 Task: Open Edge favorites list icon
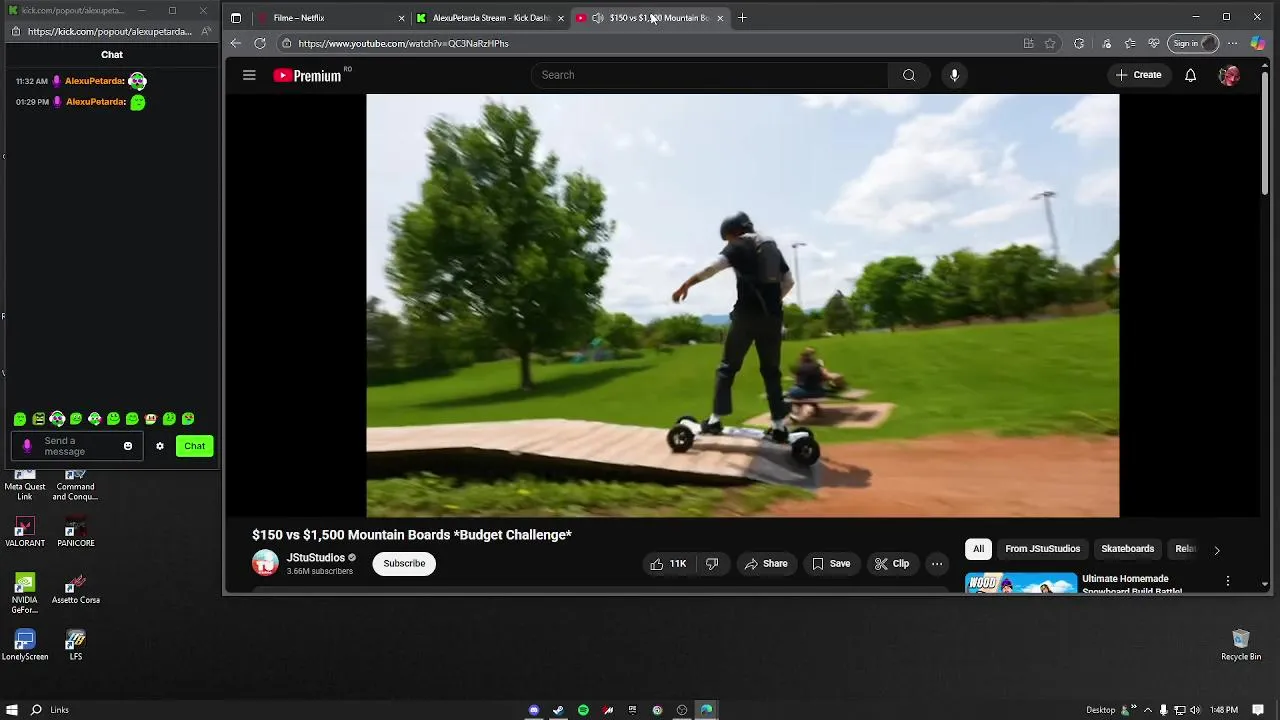point(1130,43)
